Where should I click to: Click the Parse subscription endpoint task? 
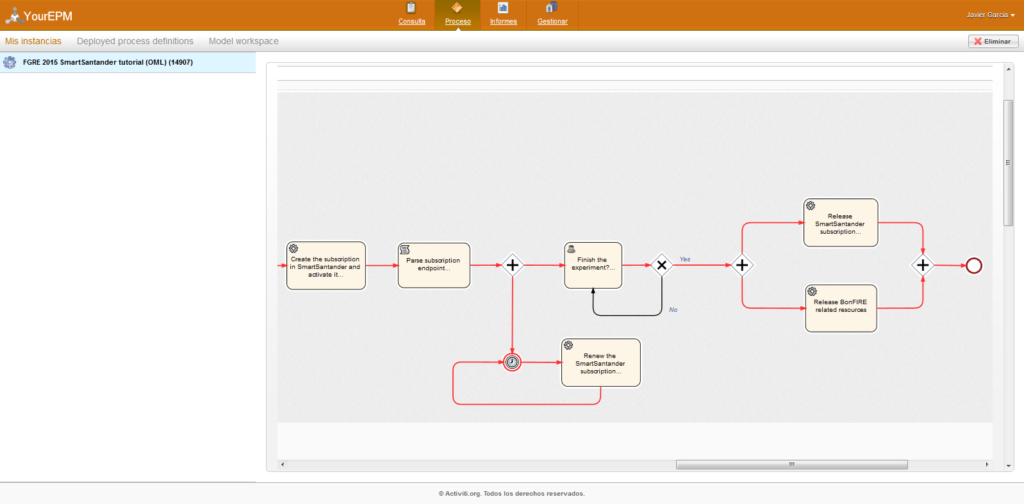pyautogui.click(x=434, y=266)
